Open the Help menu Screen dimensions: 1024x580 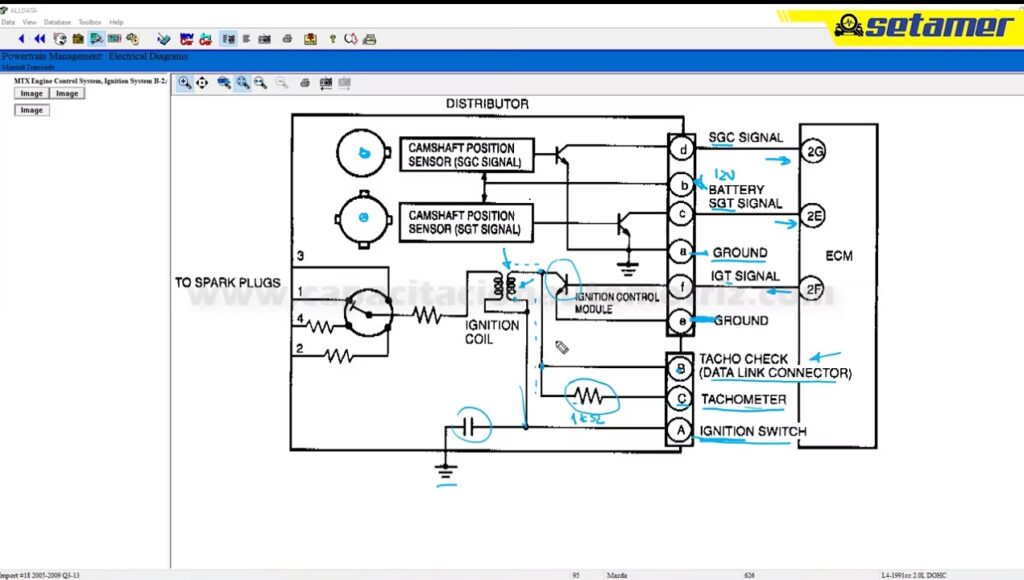coord(117,21)
